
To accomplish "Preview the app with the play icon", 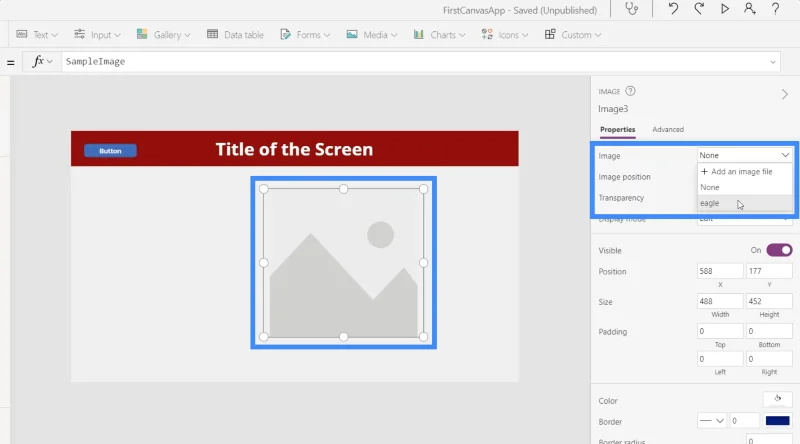I will (724, 9).
